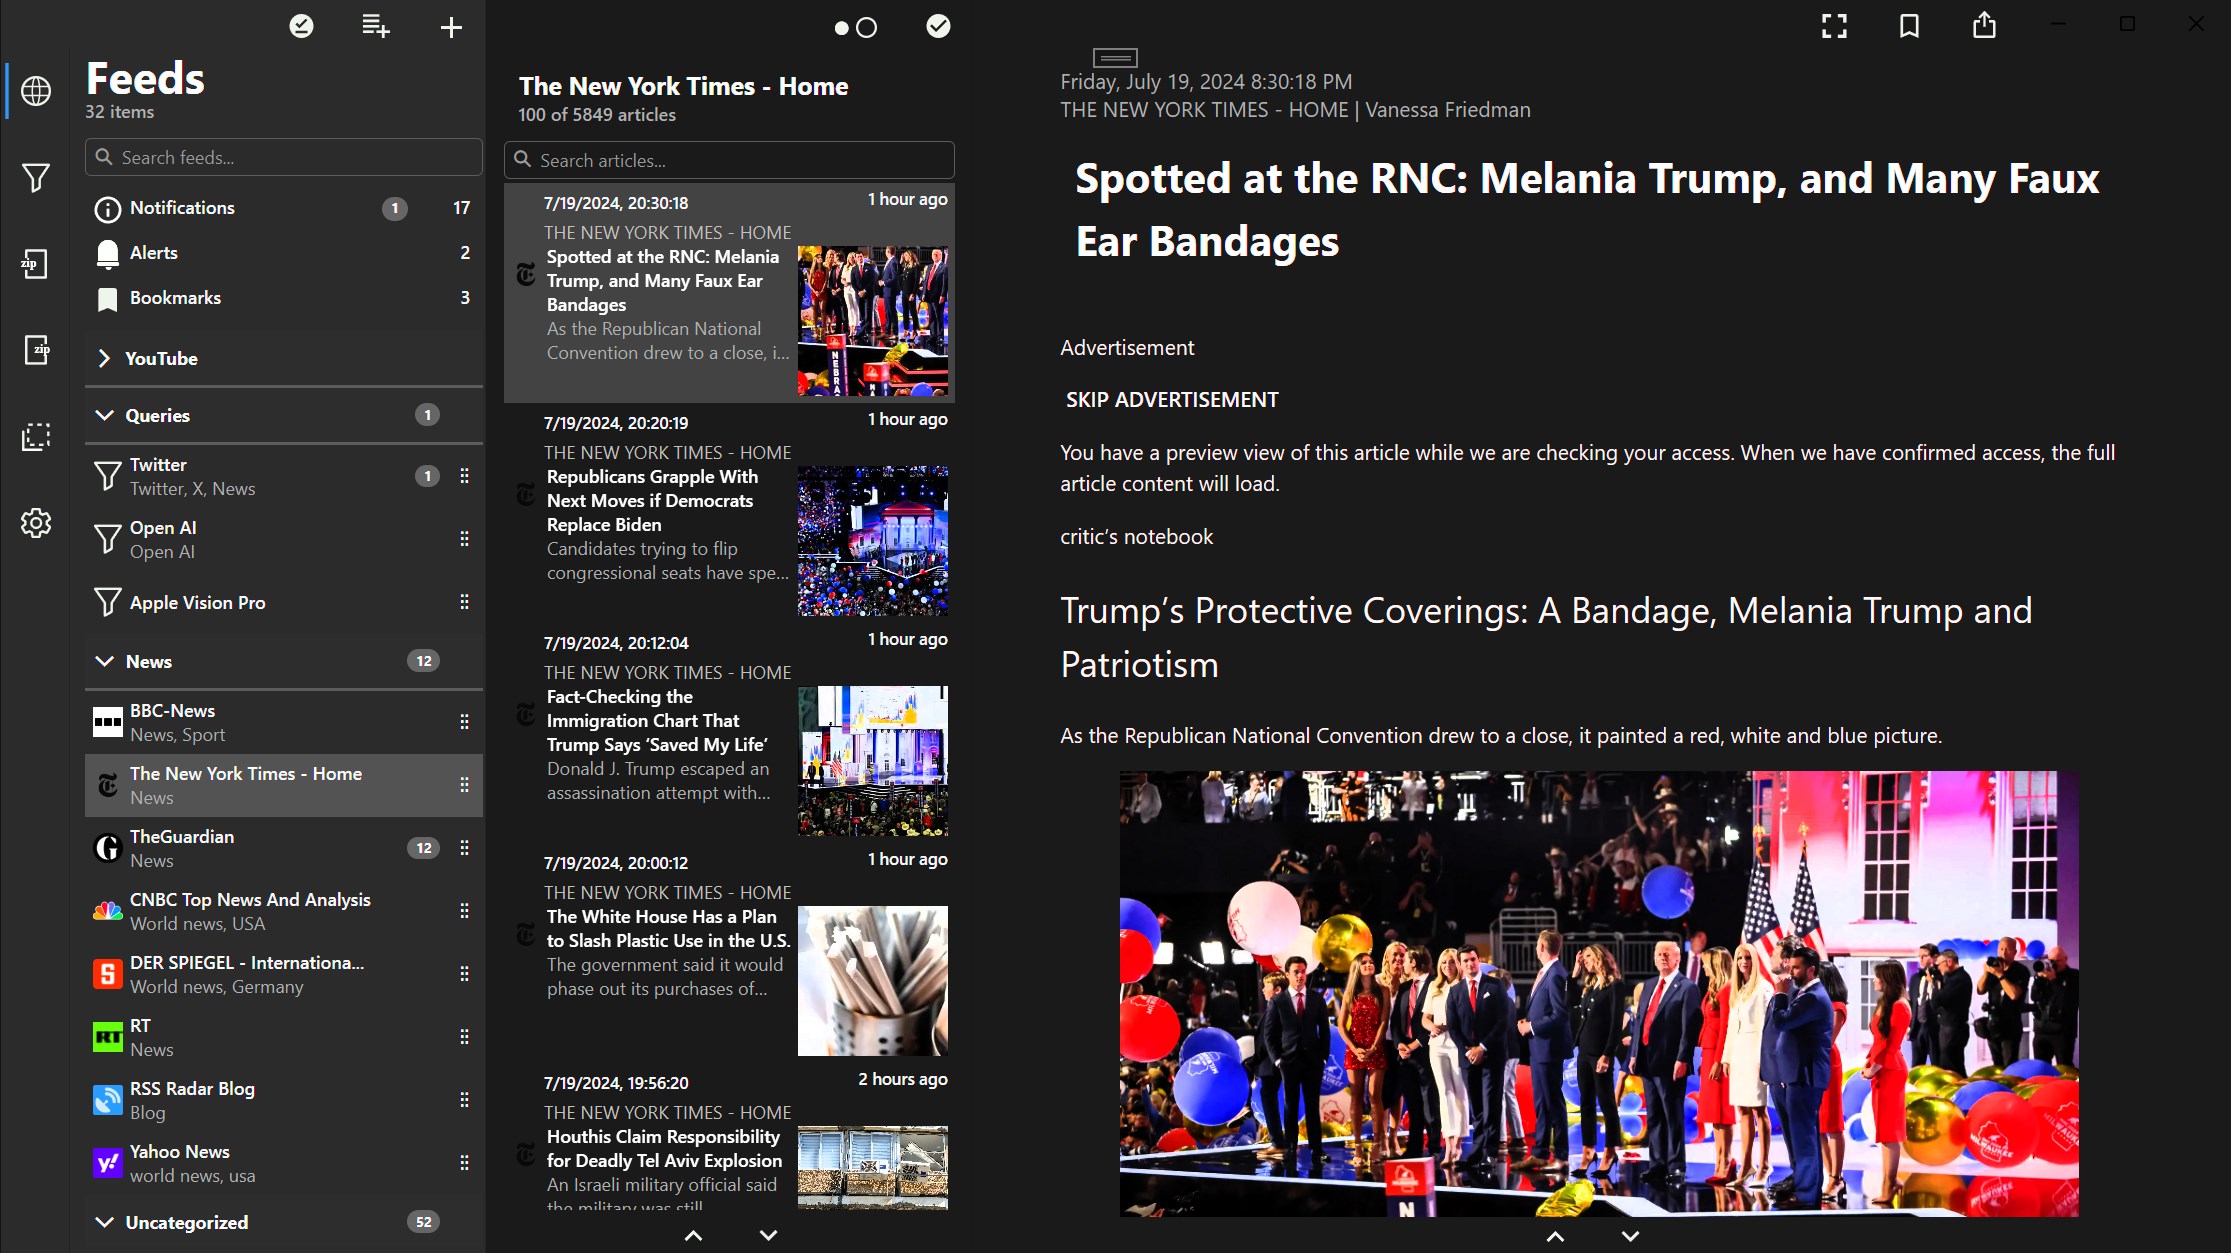Click the add to list icon
This screenshot has height=1253, width=2231.
pos(375,27)
